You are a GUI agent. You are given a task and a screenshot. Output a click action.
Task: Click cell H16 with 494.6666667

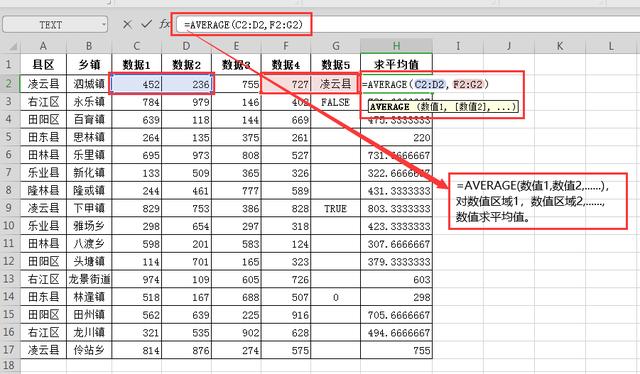tap(396, 332)
